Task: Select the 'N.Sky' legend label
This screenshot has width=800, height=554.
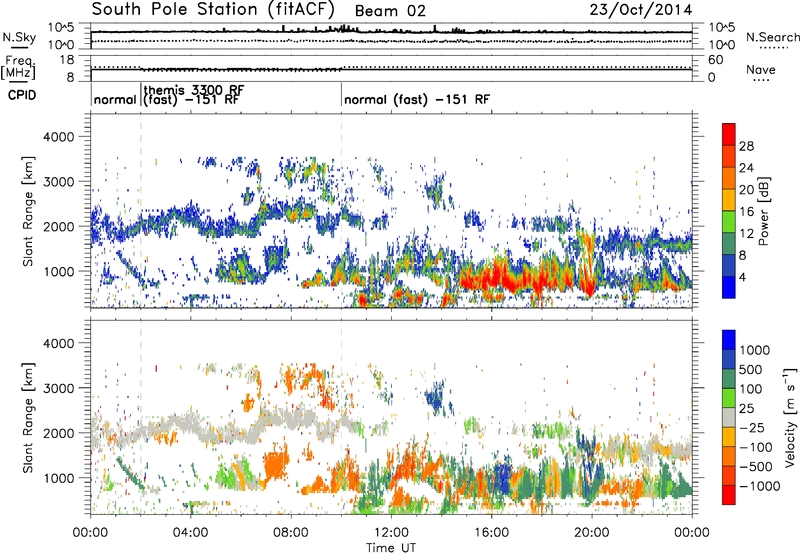Action: 19,37
